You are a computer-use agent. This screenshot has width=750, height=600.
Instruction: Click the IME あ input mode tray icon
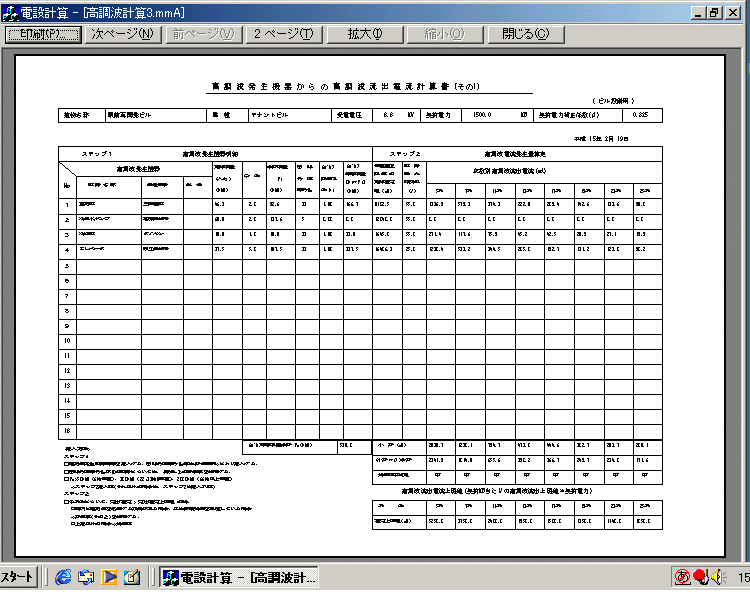tap(682, 577)
